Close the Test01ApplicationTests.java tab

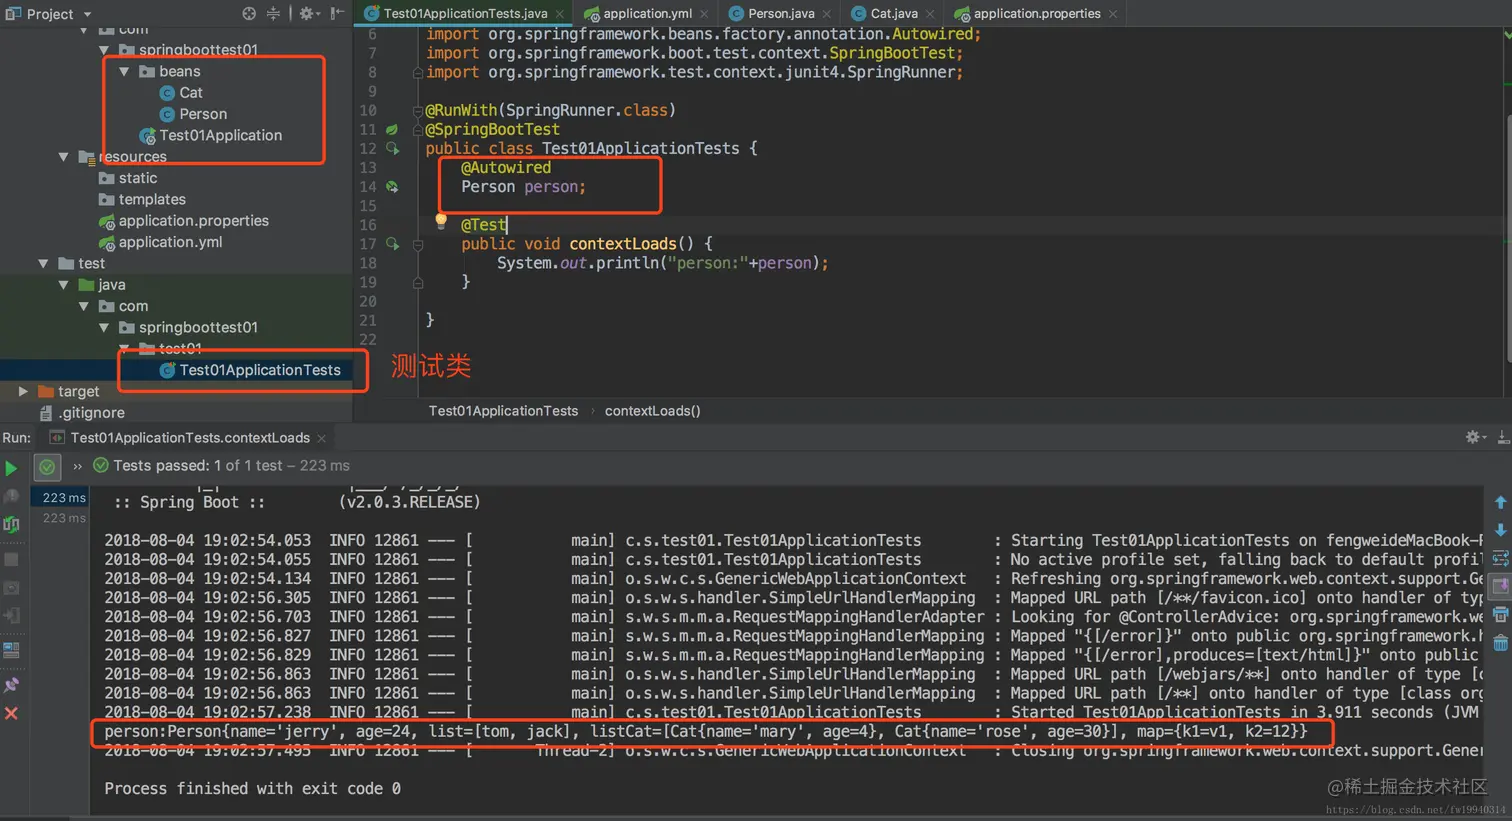tap(560, 14)
